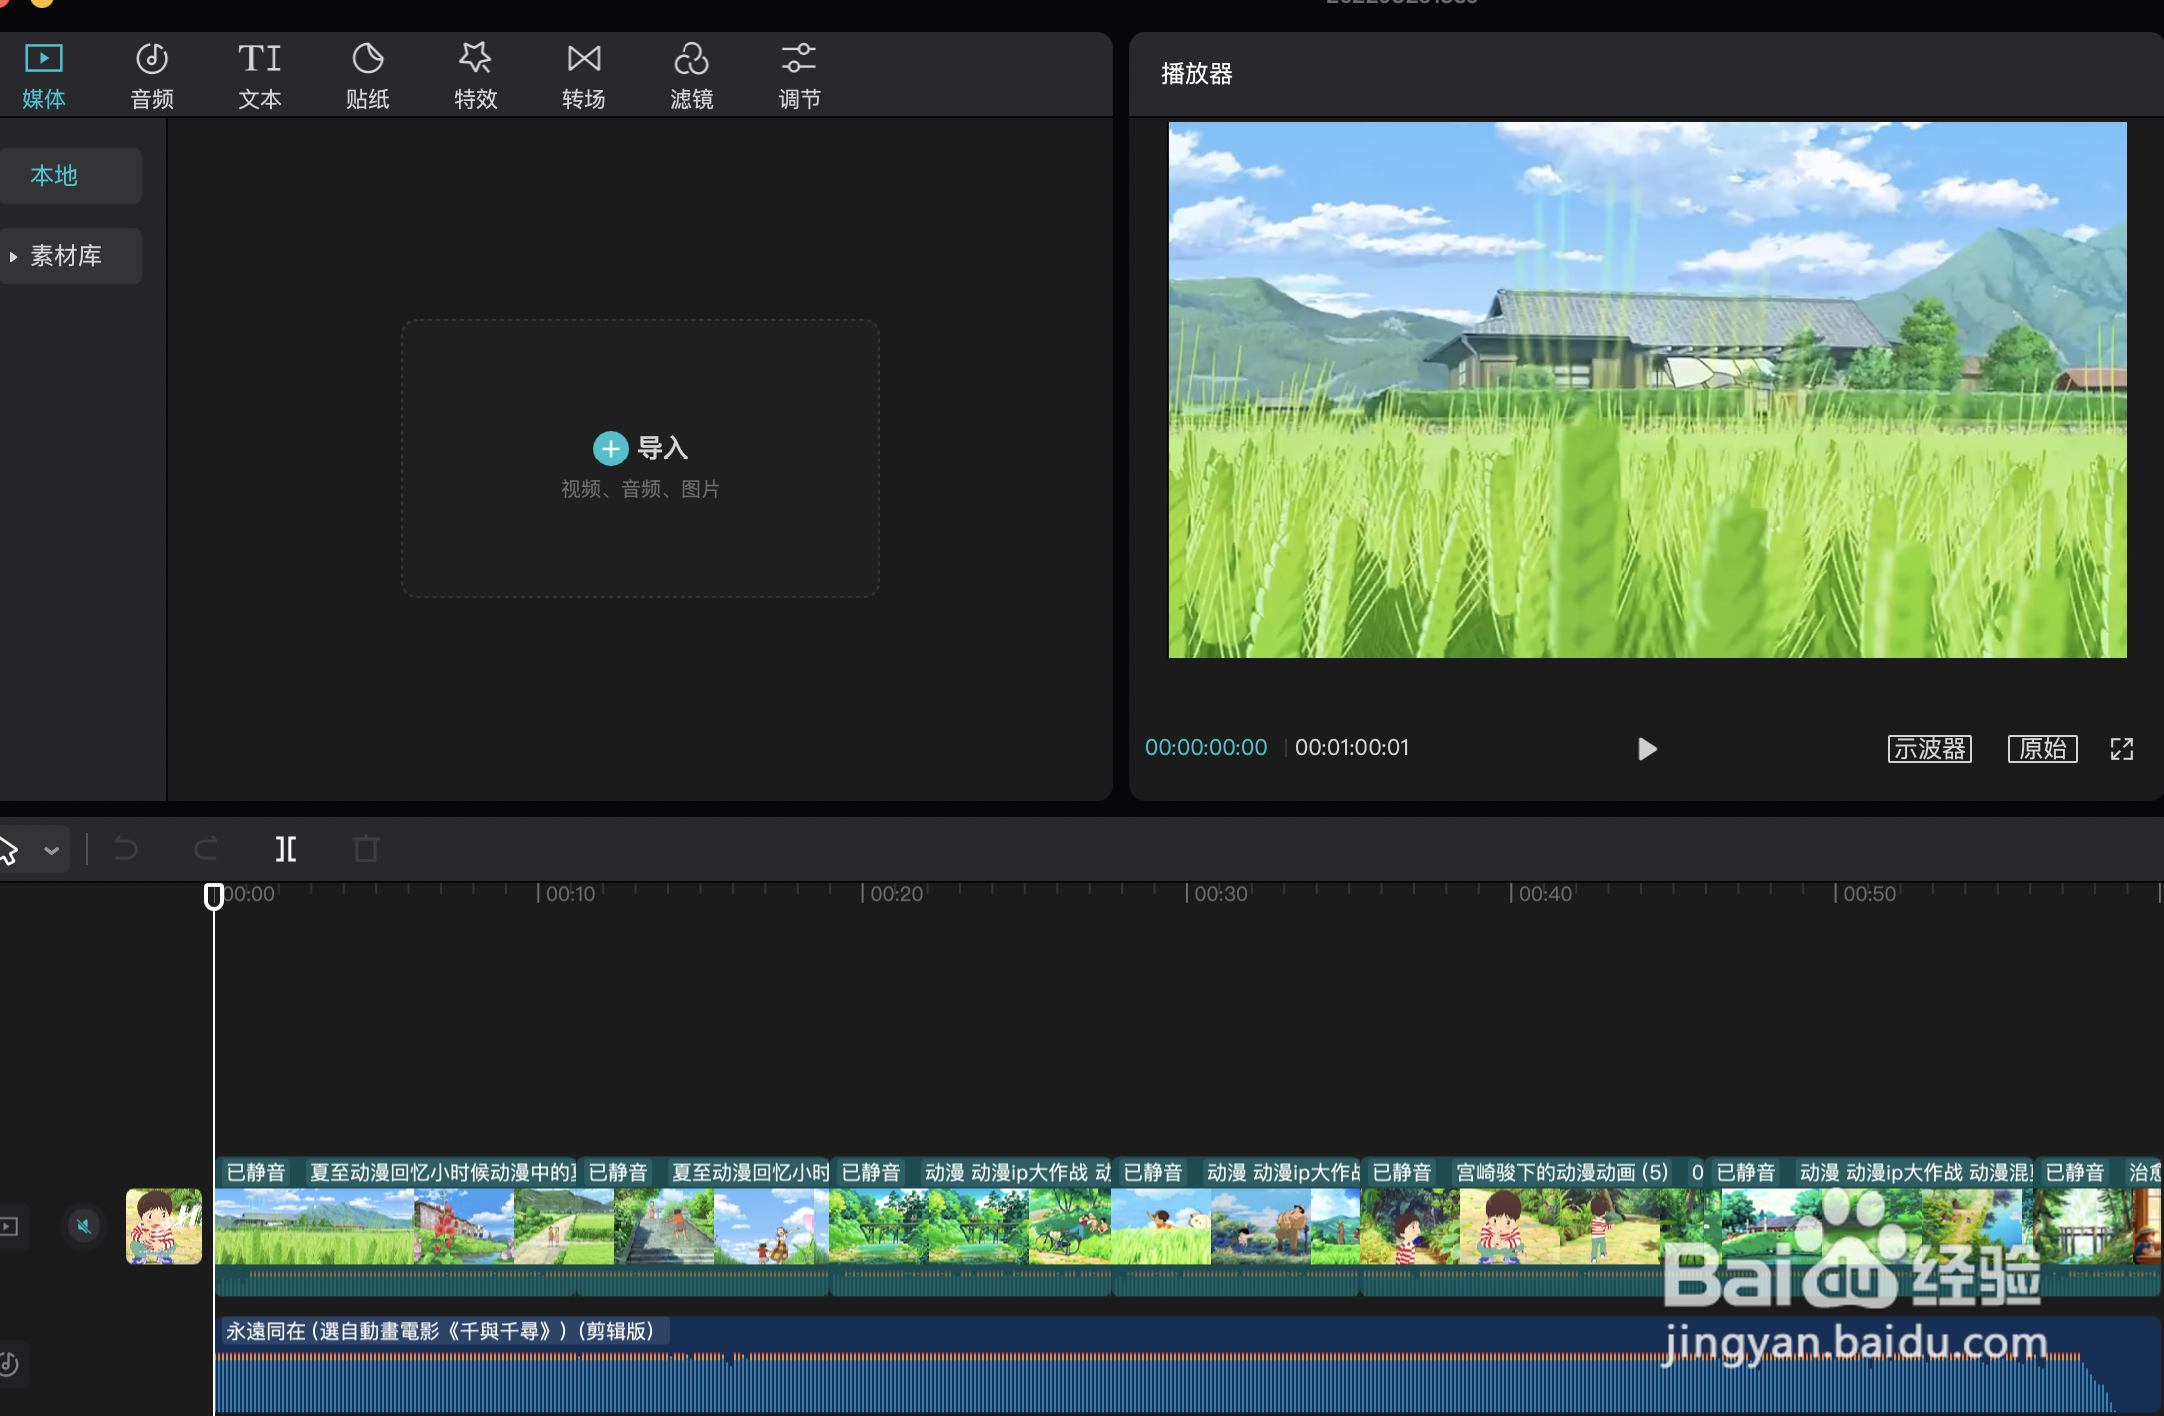This screenshot has height=1416, width=2164.
Task: Click the 播放器 panel title
Action: click(1197, 74)
